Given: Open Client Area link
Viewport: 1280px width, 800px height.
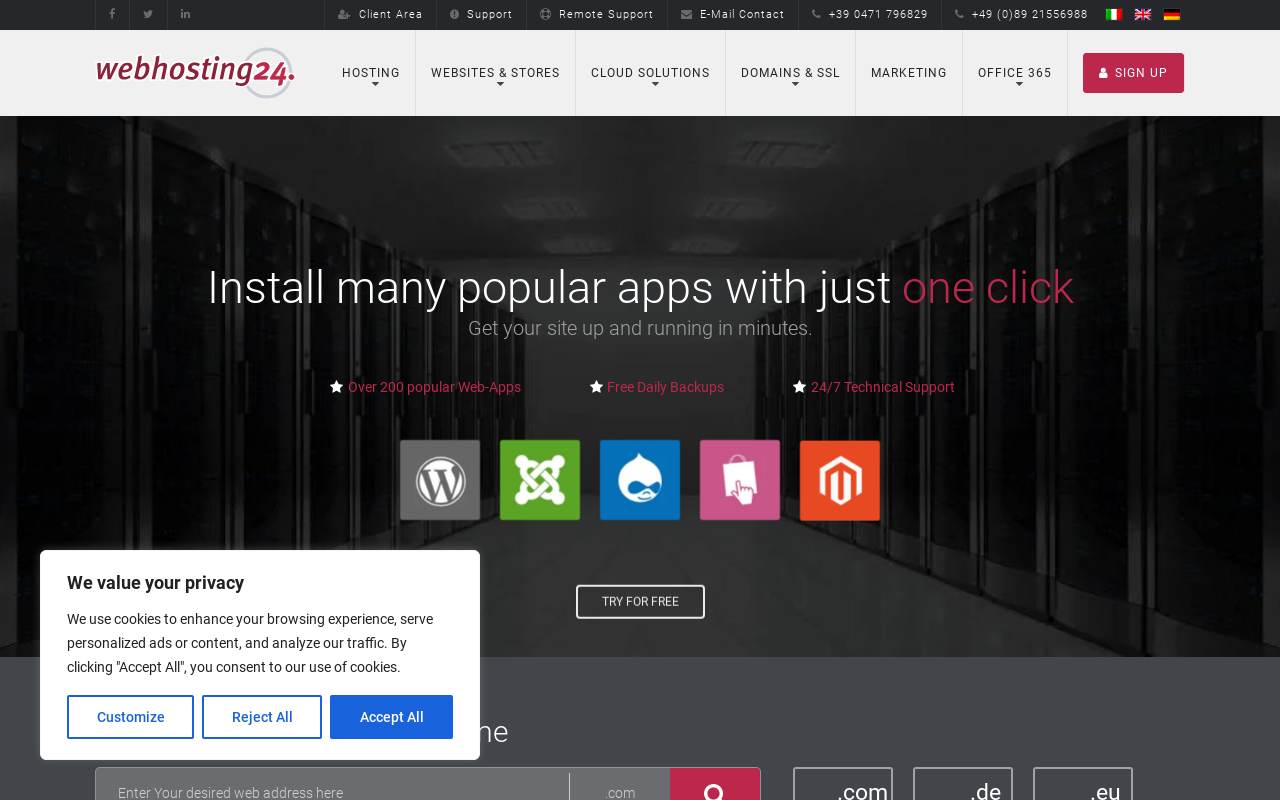Looking at the screenshot, I should [380, 14].
